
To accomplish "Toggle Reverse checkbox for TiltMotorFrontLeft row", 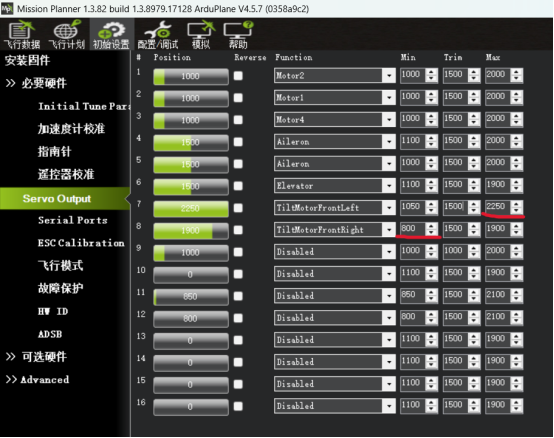I will pos(238,208).
